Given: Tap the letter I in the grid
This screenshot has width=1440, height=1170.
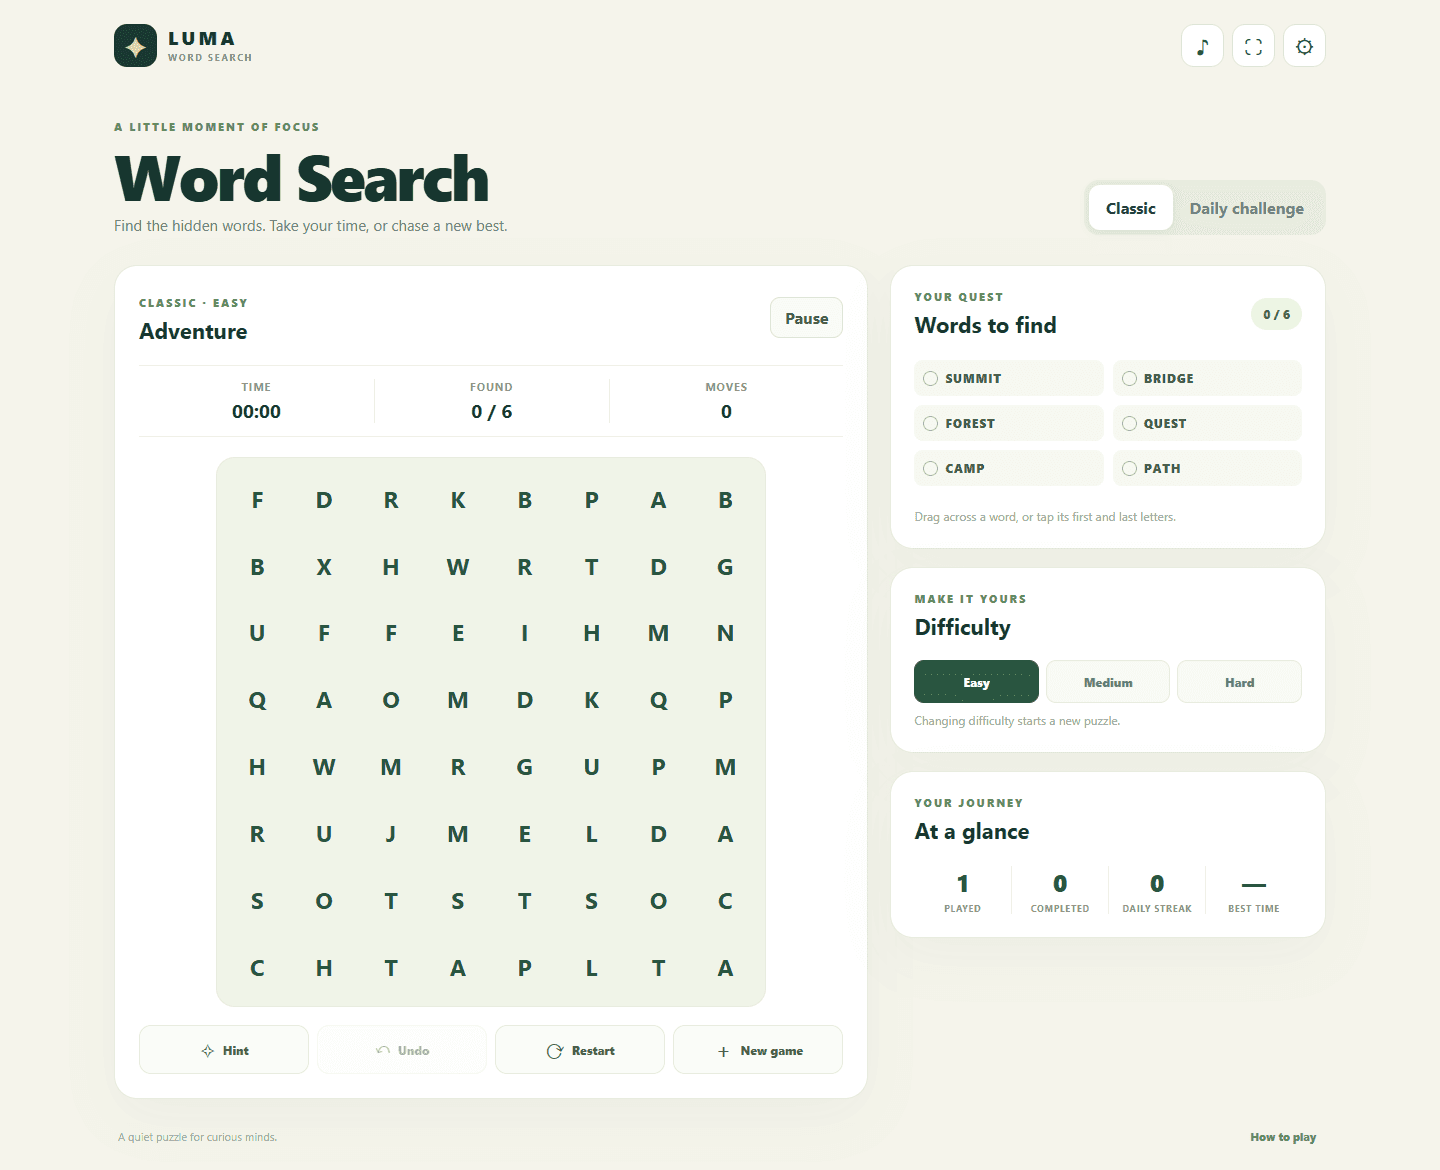Looking at the screenshot, I should coord(525,633).
